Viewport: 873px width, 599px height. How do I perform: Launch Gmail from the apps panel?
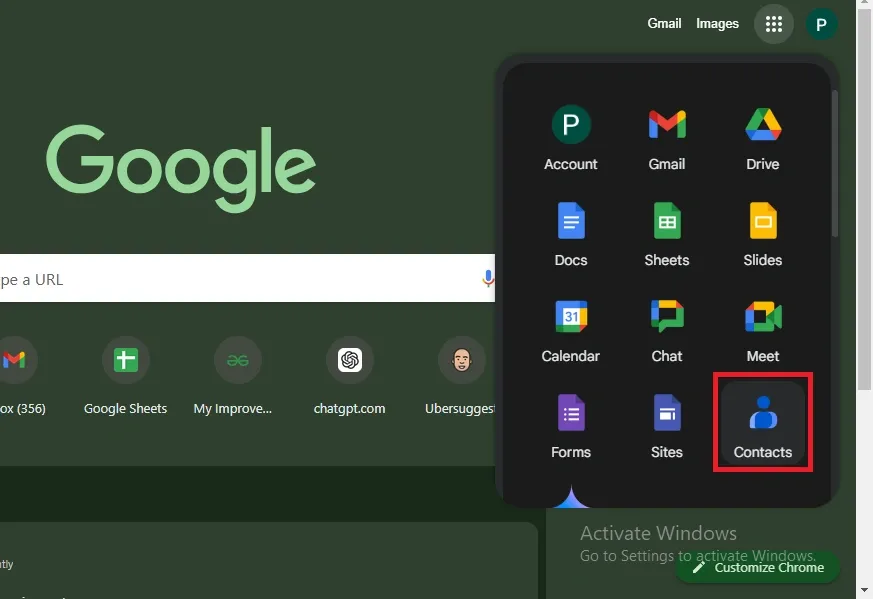coord(666,139)
